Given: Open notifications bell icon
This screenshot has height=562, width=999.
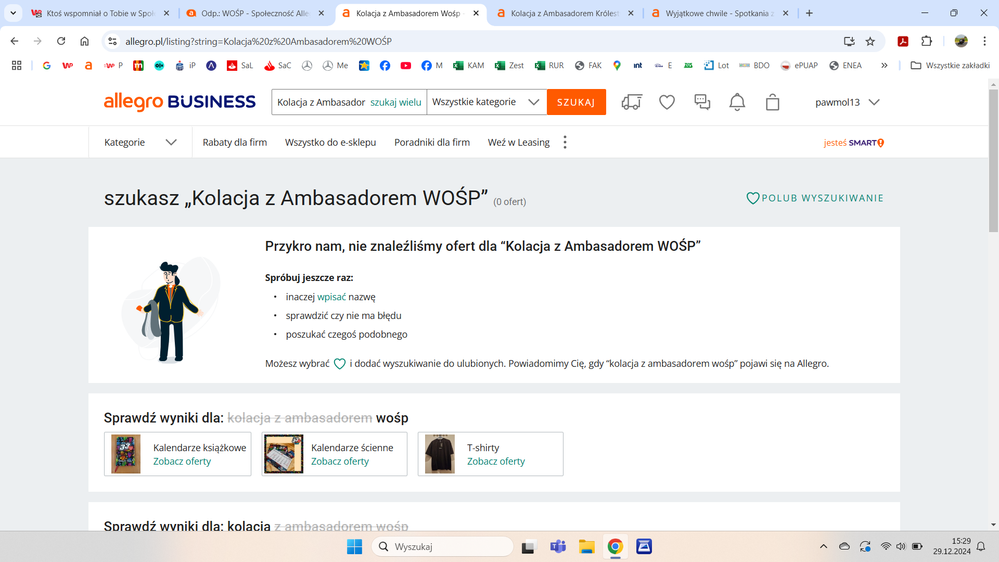Looking at the screenshot, I should (737, 102).
